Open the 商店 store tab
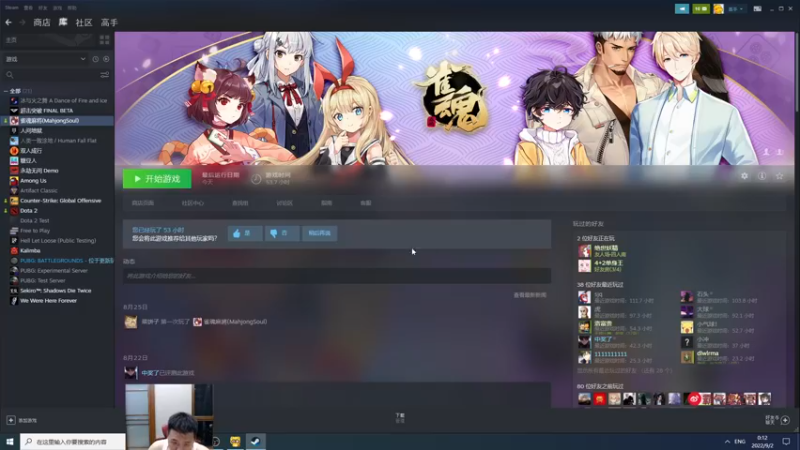Image resolution: width=800 pixels, height=450 pixels. [x=42, y=22]
